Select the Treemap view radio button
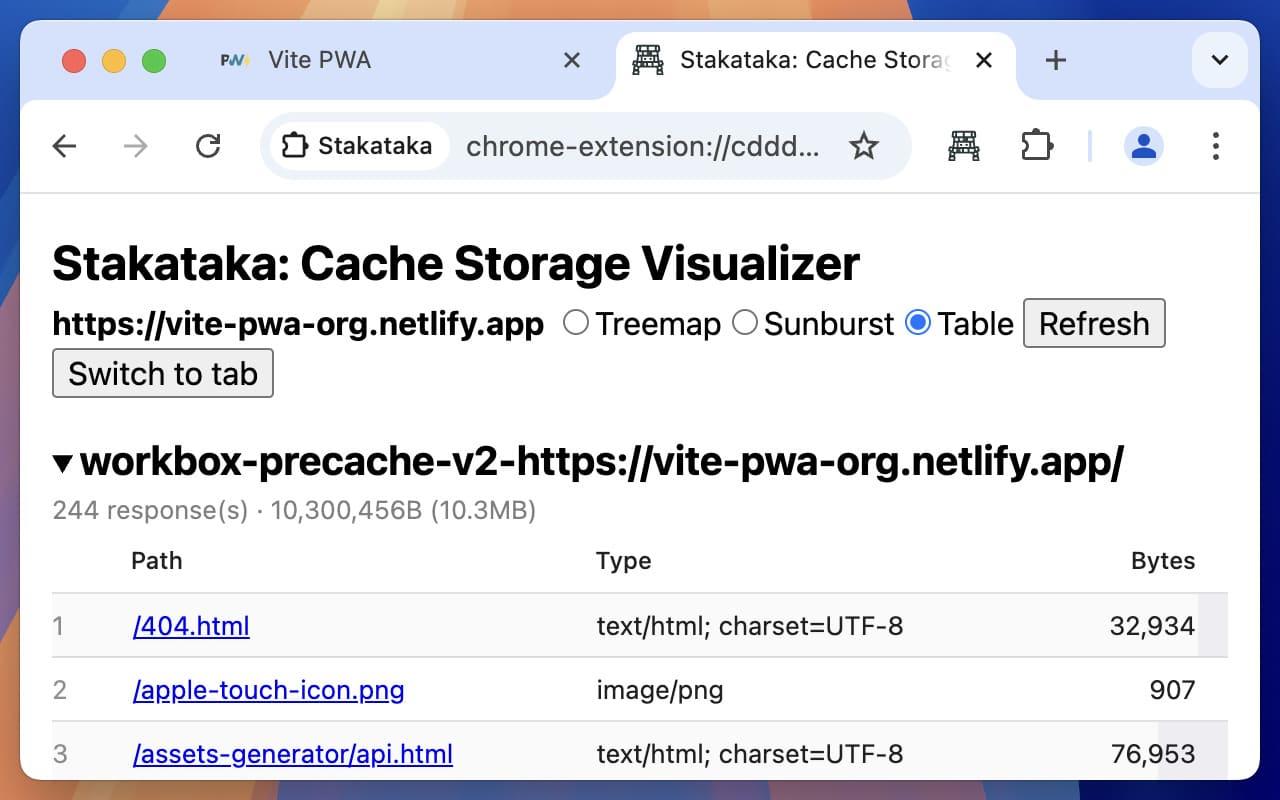 click(575, 323)
